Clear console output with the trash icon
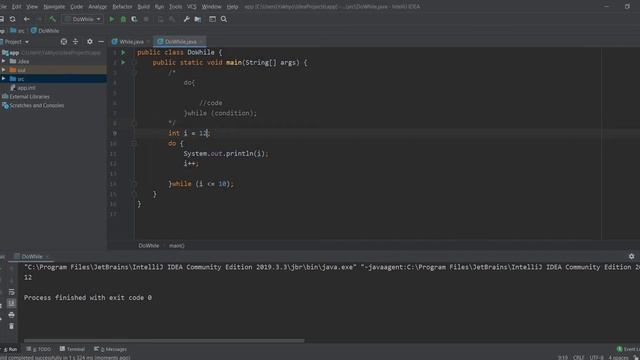640x360 pixels. click(11, 326)
